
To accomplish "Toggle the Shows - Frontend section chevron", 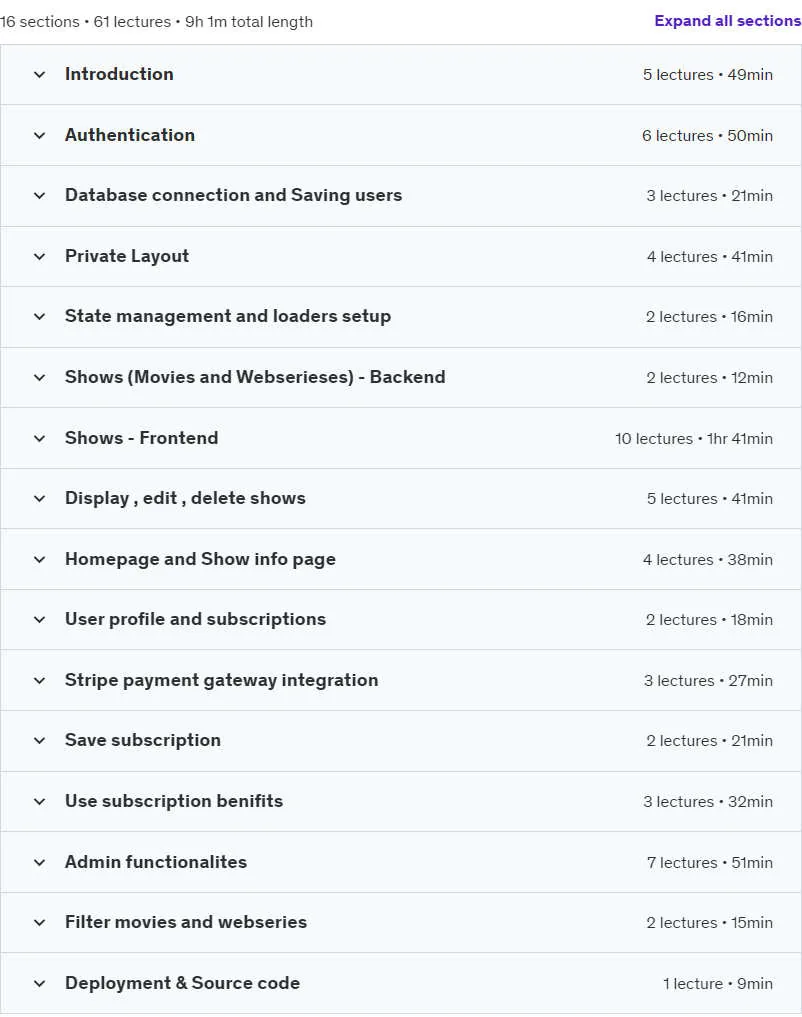I will click(40, 438).
